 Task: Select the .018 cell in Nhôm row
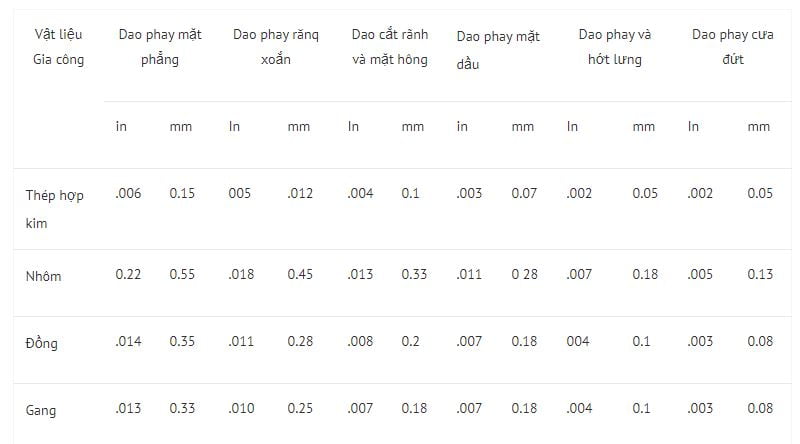[242, 274]
